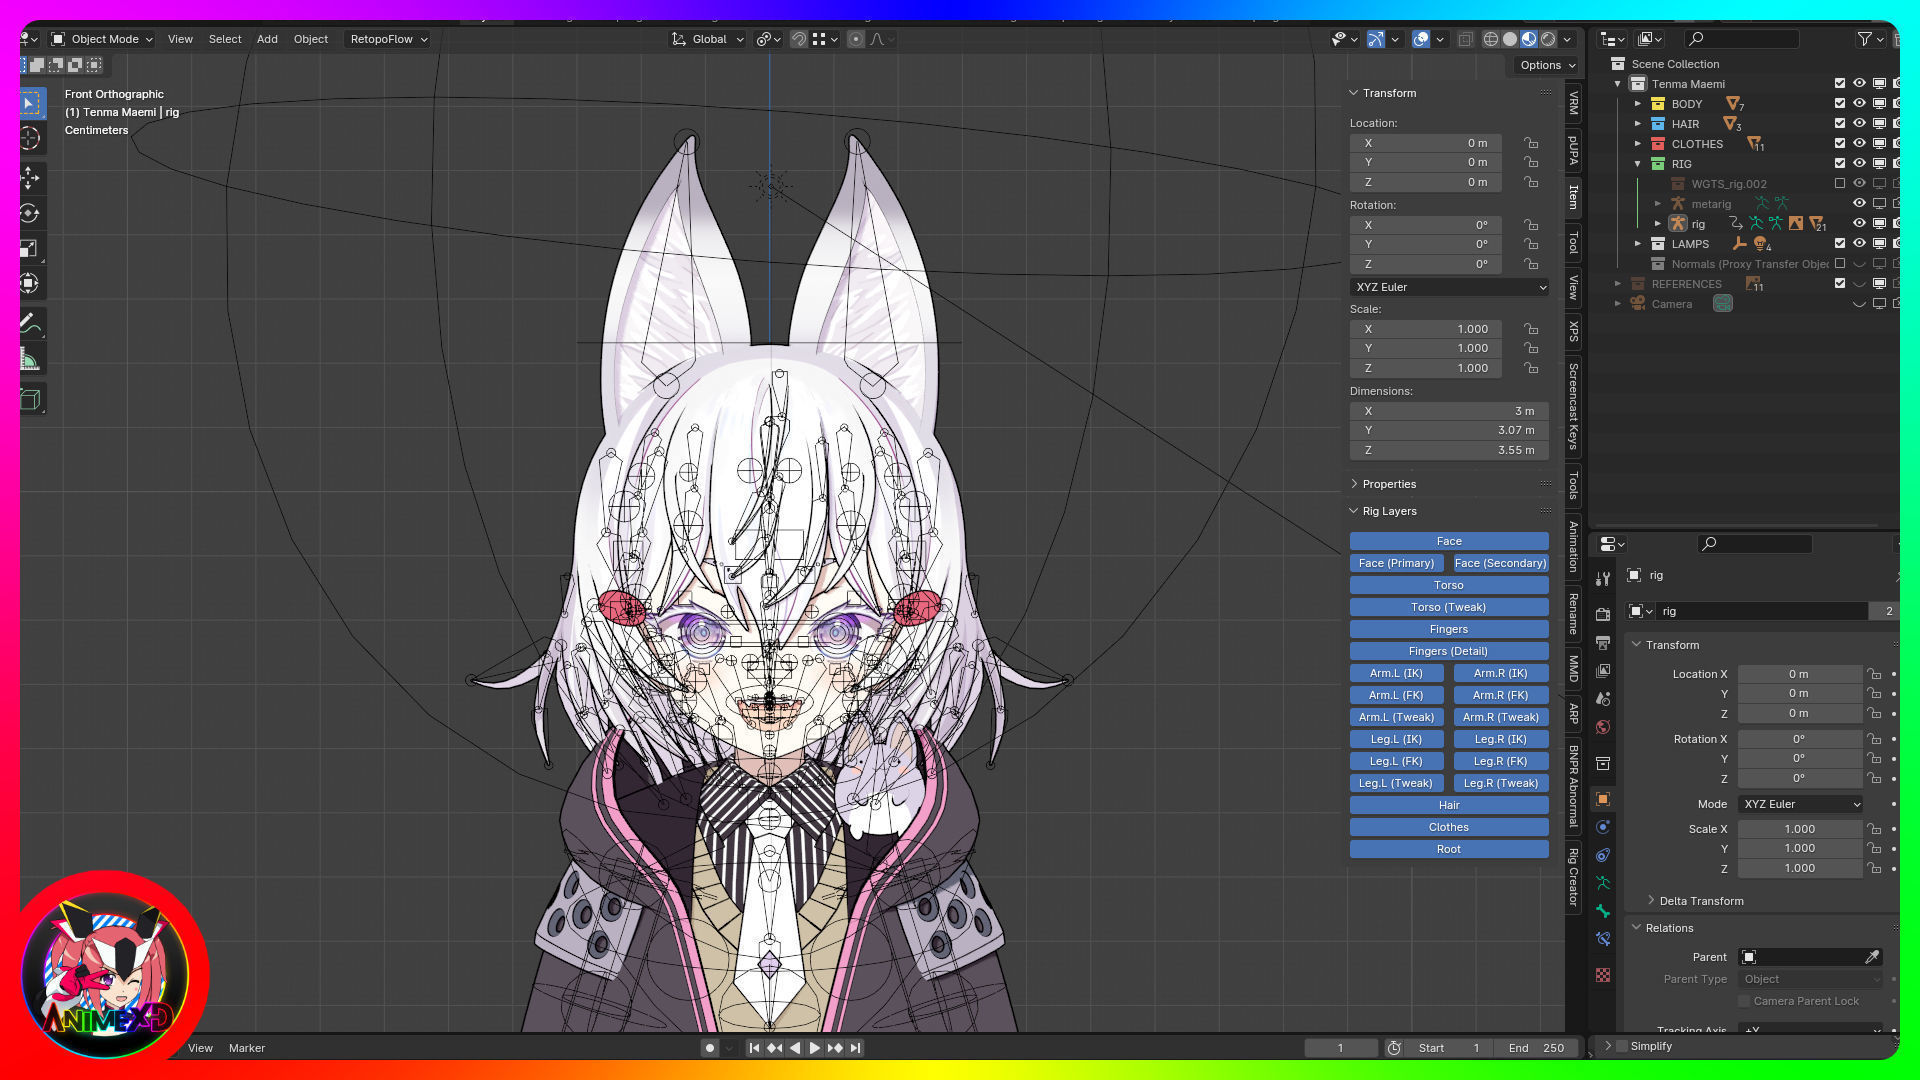Screen dimensions: 1920x1080
Task: Expand Delta Transform panel
Action: pos(1651,901)
